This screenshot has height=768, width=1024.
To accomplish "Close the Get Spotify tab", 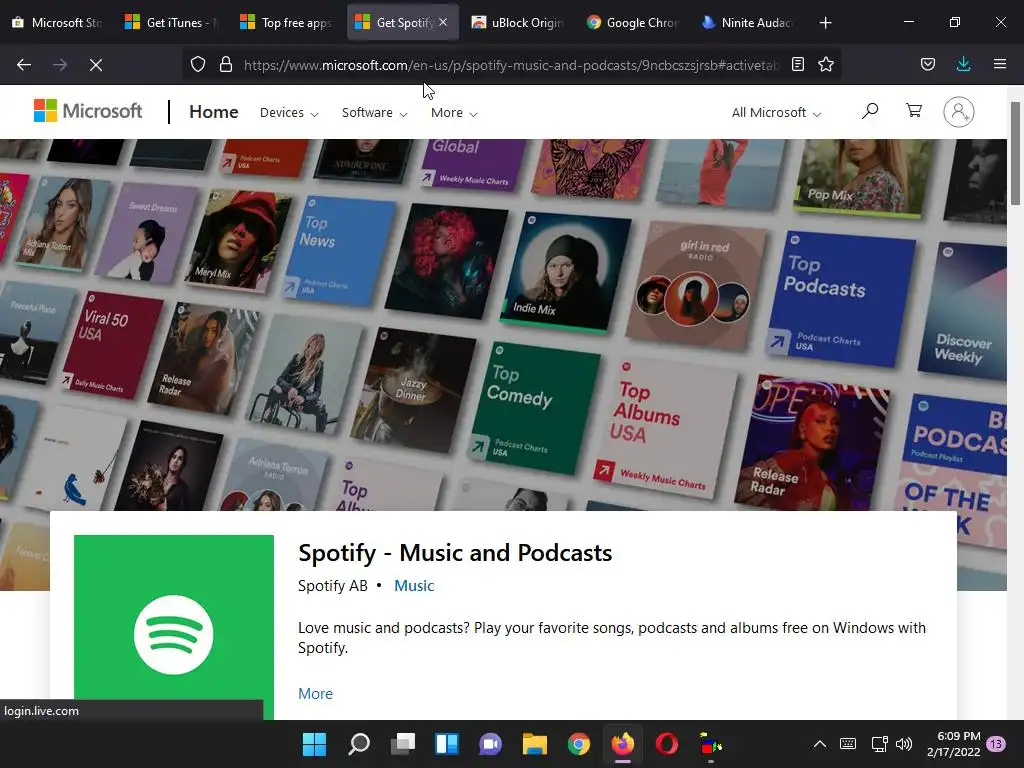I will [x=443, y=22].
